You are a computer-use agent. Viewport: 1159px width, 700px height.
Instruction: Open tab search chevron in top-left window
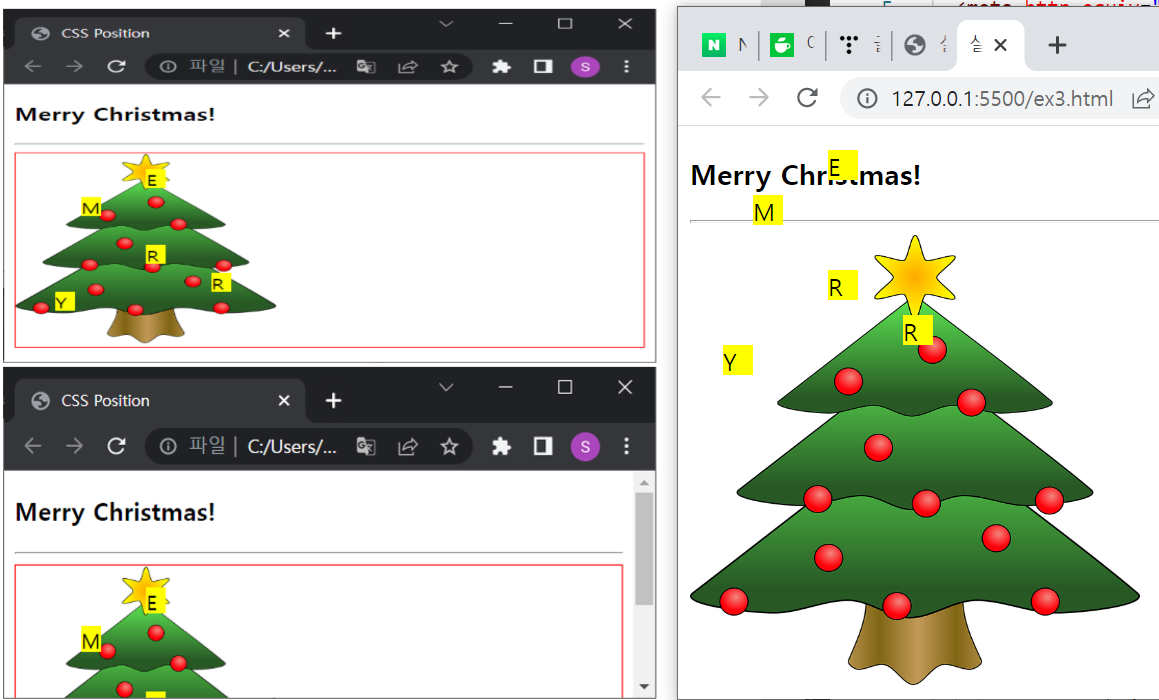446,24
